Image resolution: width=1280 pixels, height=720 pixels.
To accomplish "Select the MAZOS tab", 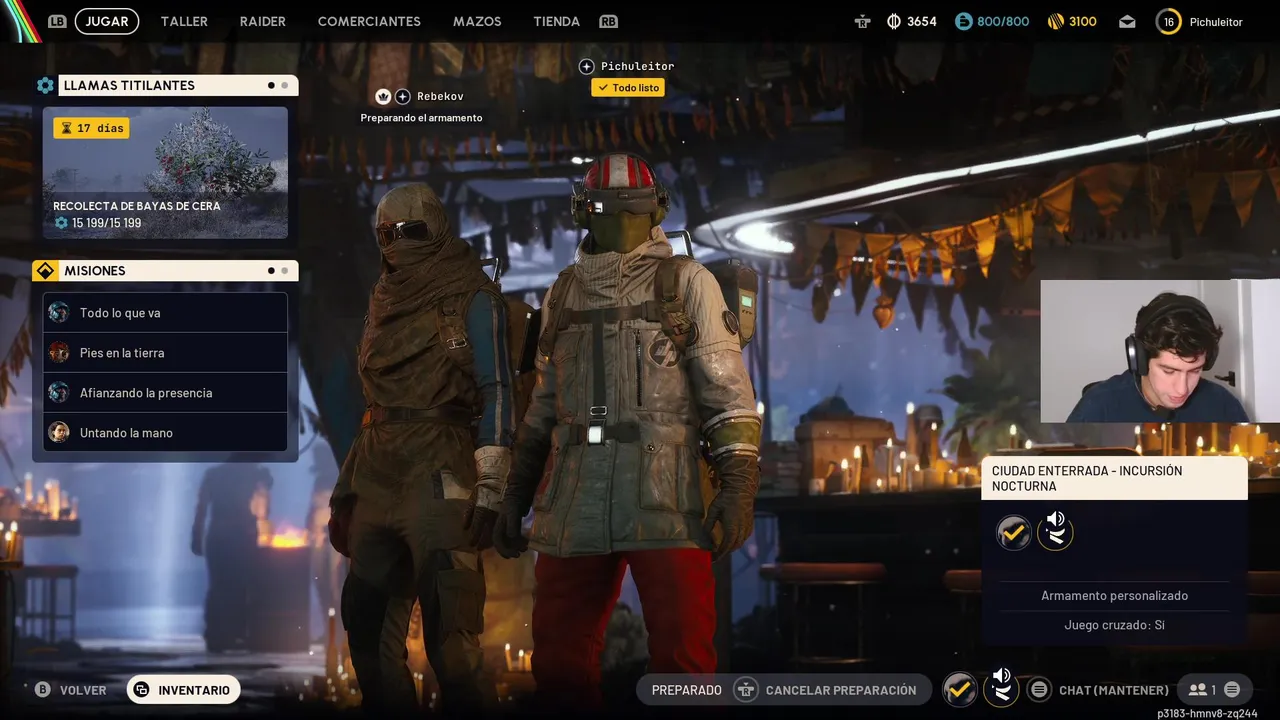I will tap(477, 21).
